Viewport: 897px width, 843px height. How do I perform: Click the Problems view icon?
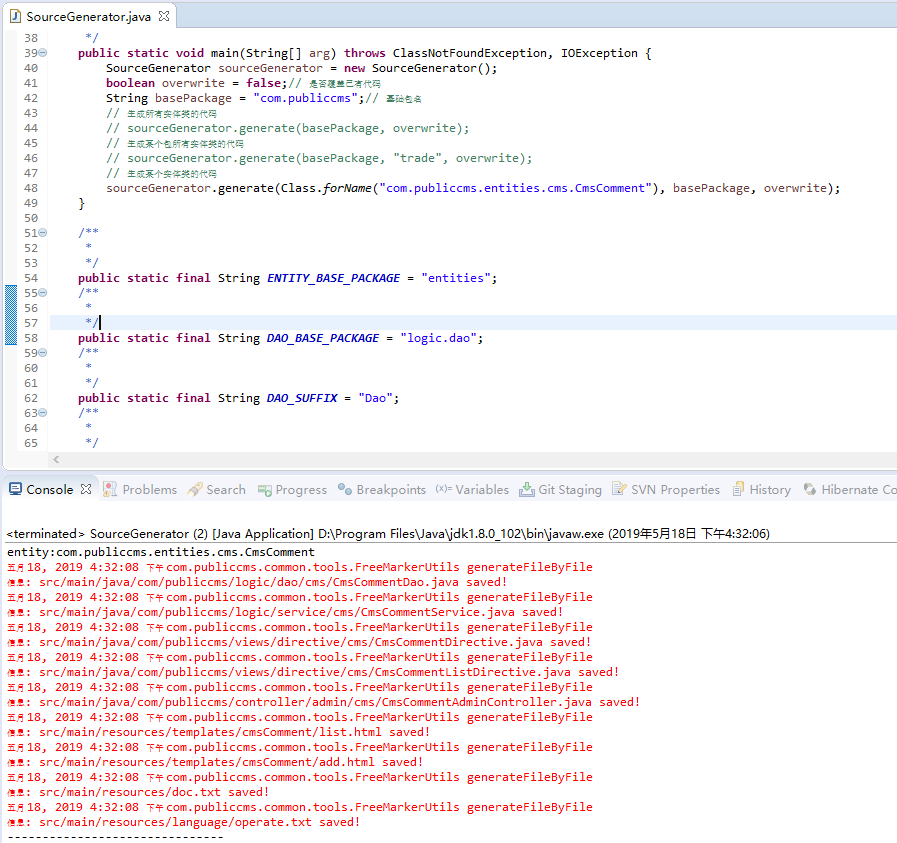coord(111,490)
